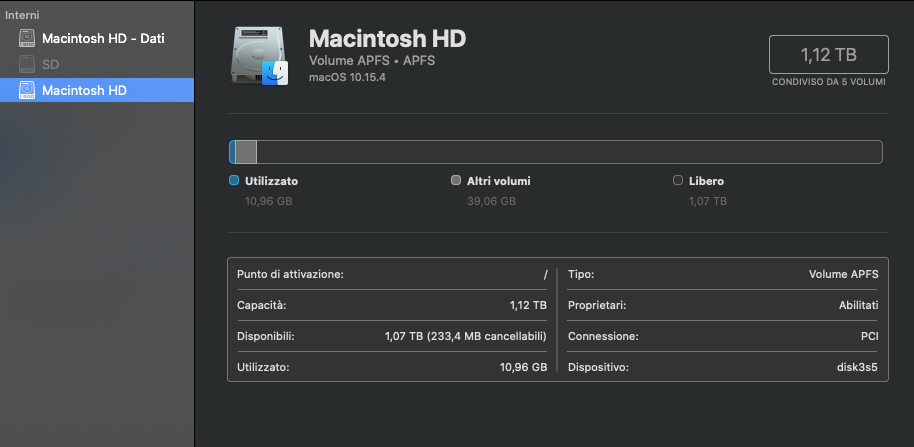Click the large hard drive Finder icon
The image size is (914, 447).
259,56
